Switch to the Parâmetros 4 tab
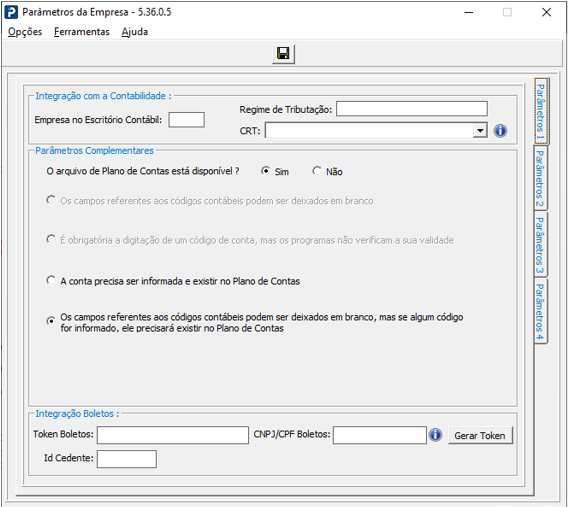The width and height of the screenshot is (569, 507). pos(540,311)
